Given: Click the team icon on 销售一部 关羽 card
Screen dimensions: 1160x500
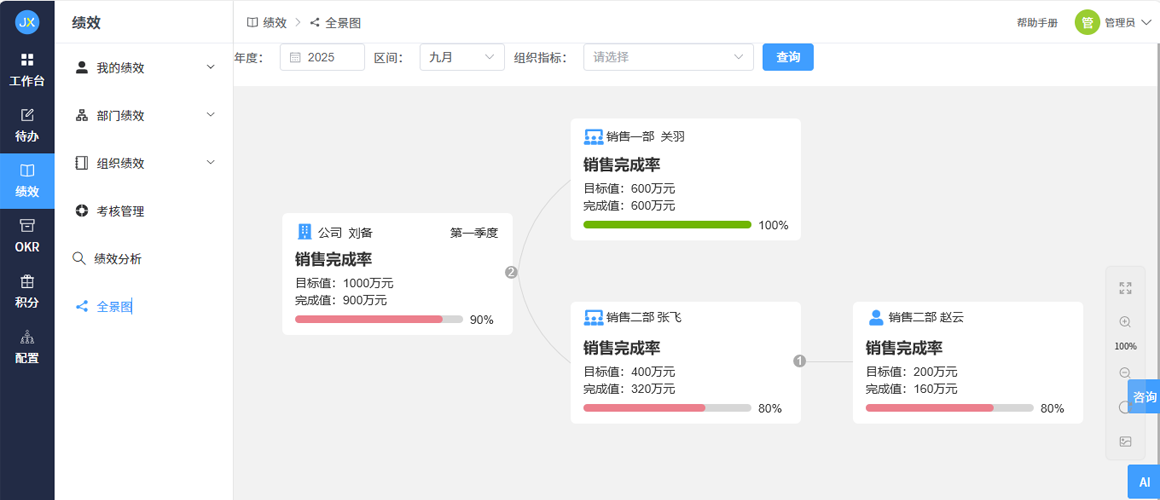Looking at the screenshot, I should 594,137.
